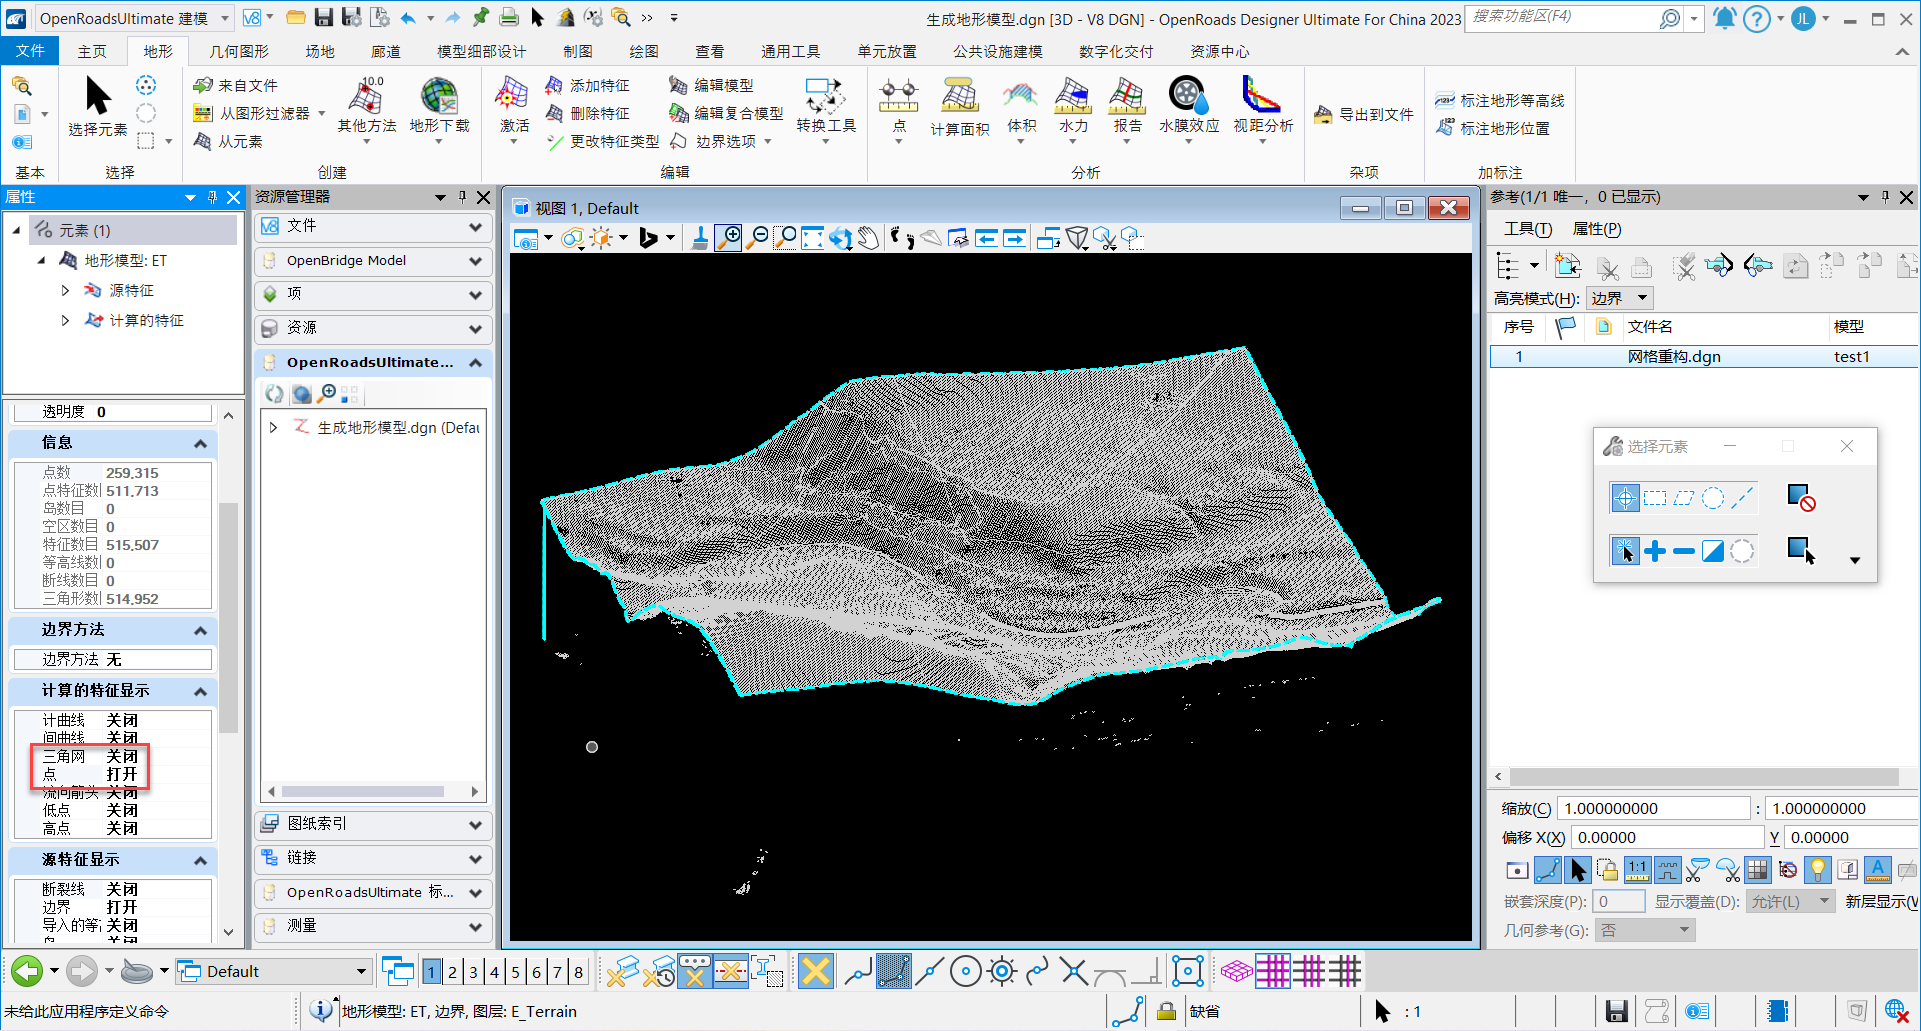Click 导出到文件 export button
The height and width of the screenshot is (1031, 1921).
pos(1364,115)
